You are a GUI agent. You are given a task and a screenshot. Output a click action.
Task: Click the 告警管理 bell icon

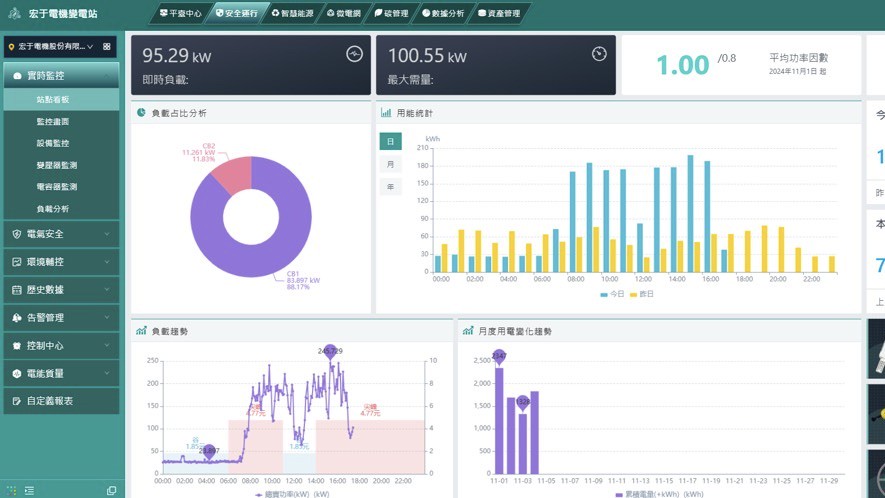click(x=16, y=317)
